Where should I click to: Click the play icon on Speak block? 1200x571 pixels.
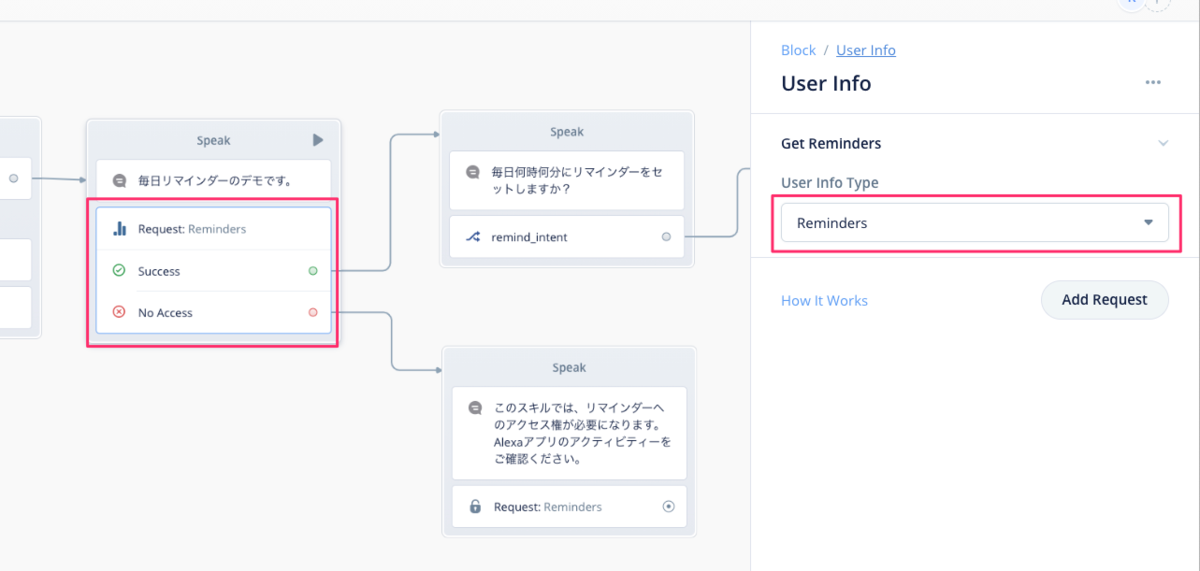[x=318, y=141]
